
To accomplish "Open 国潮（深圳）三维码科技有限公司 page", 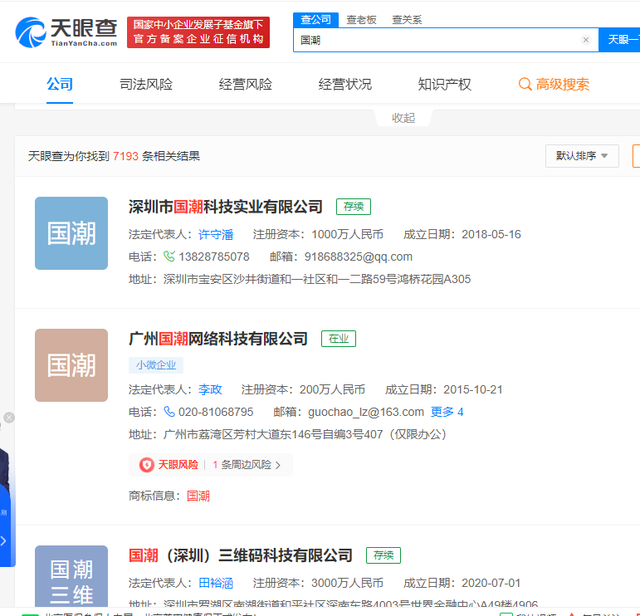I will [x=240, y=555].
